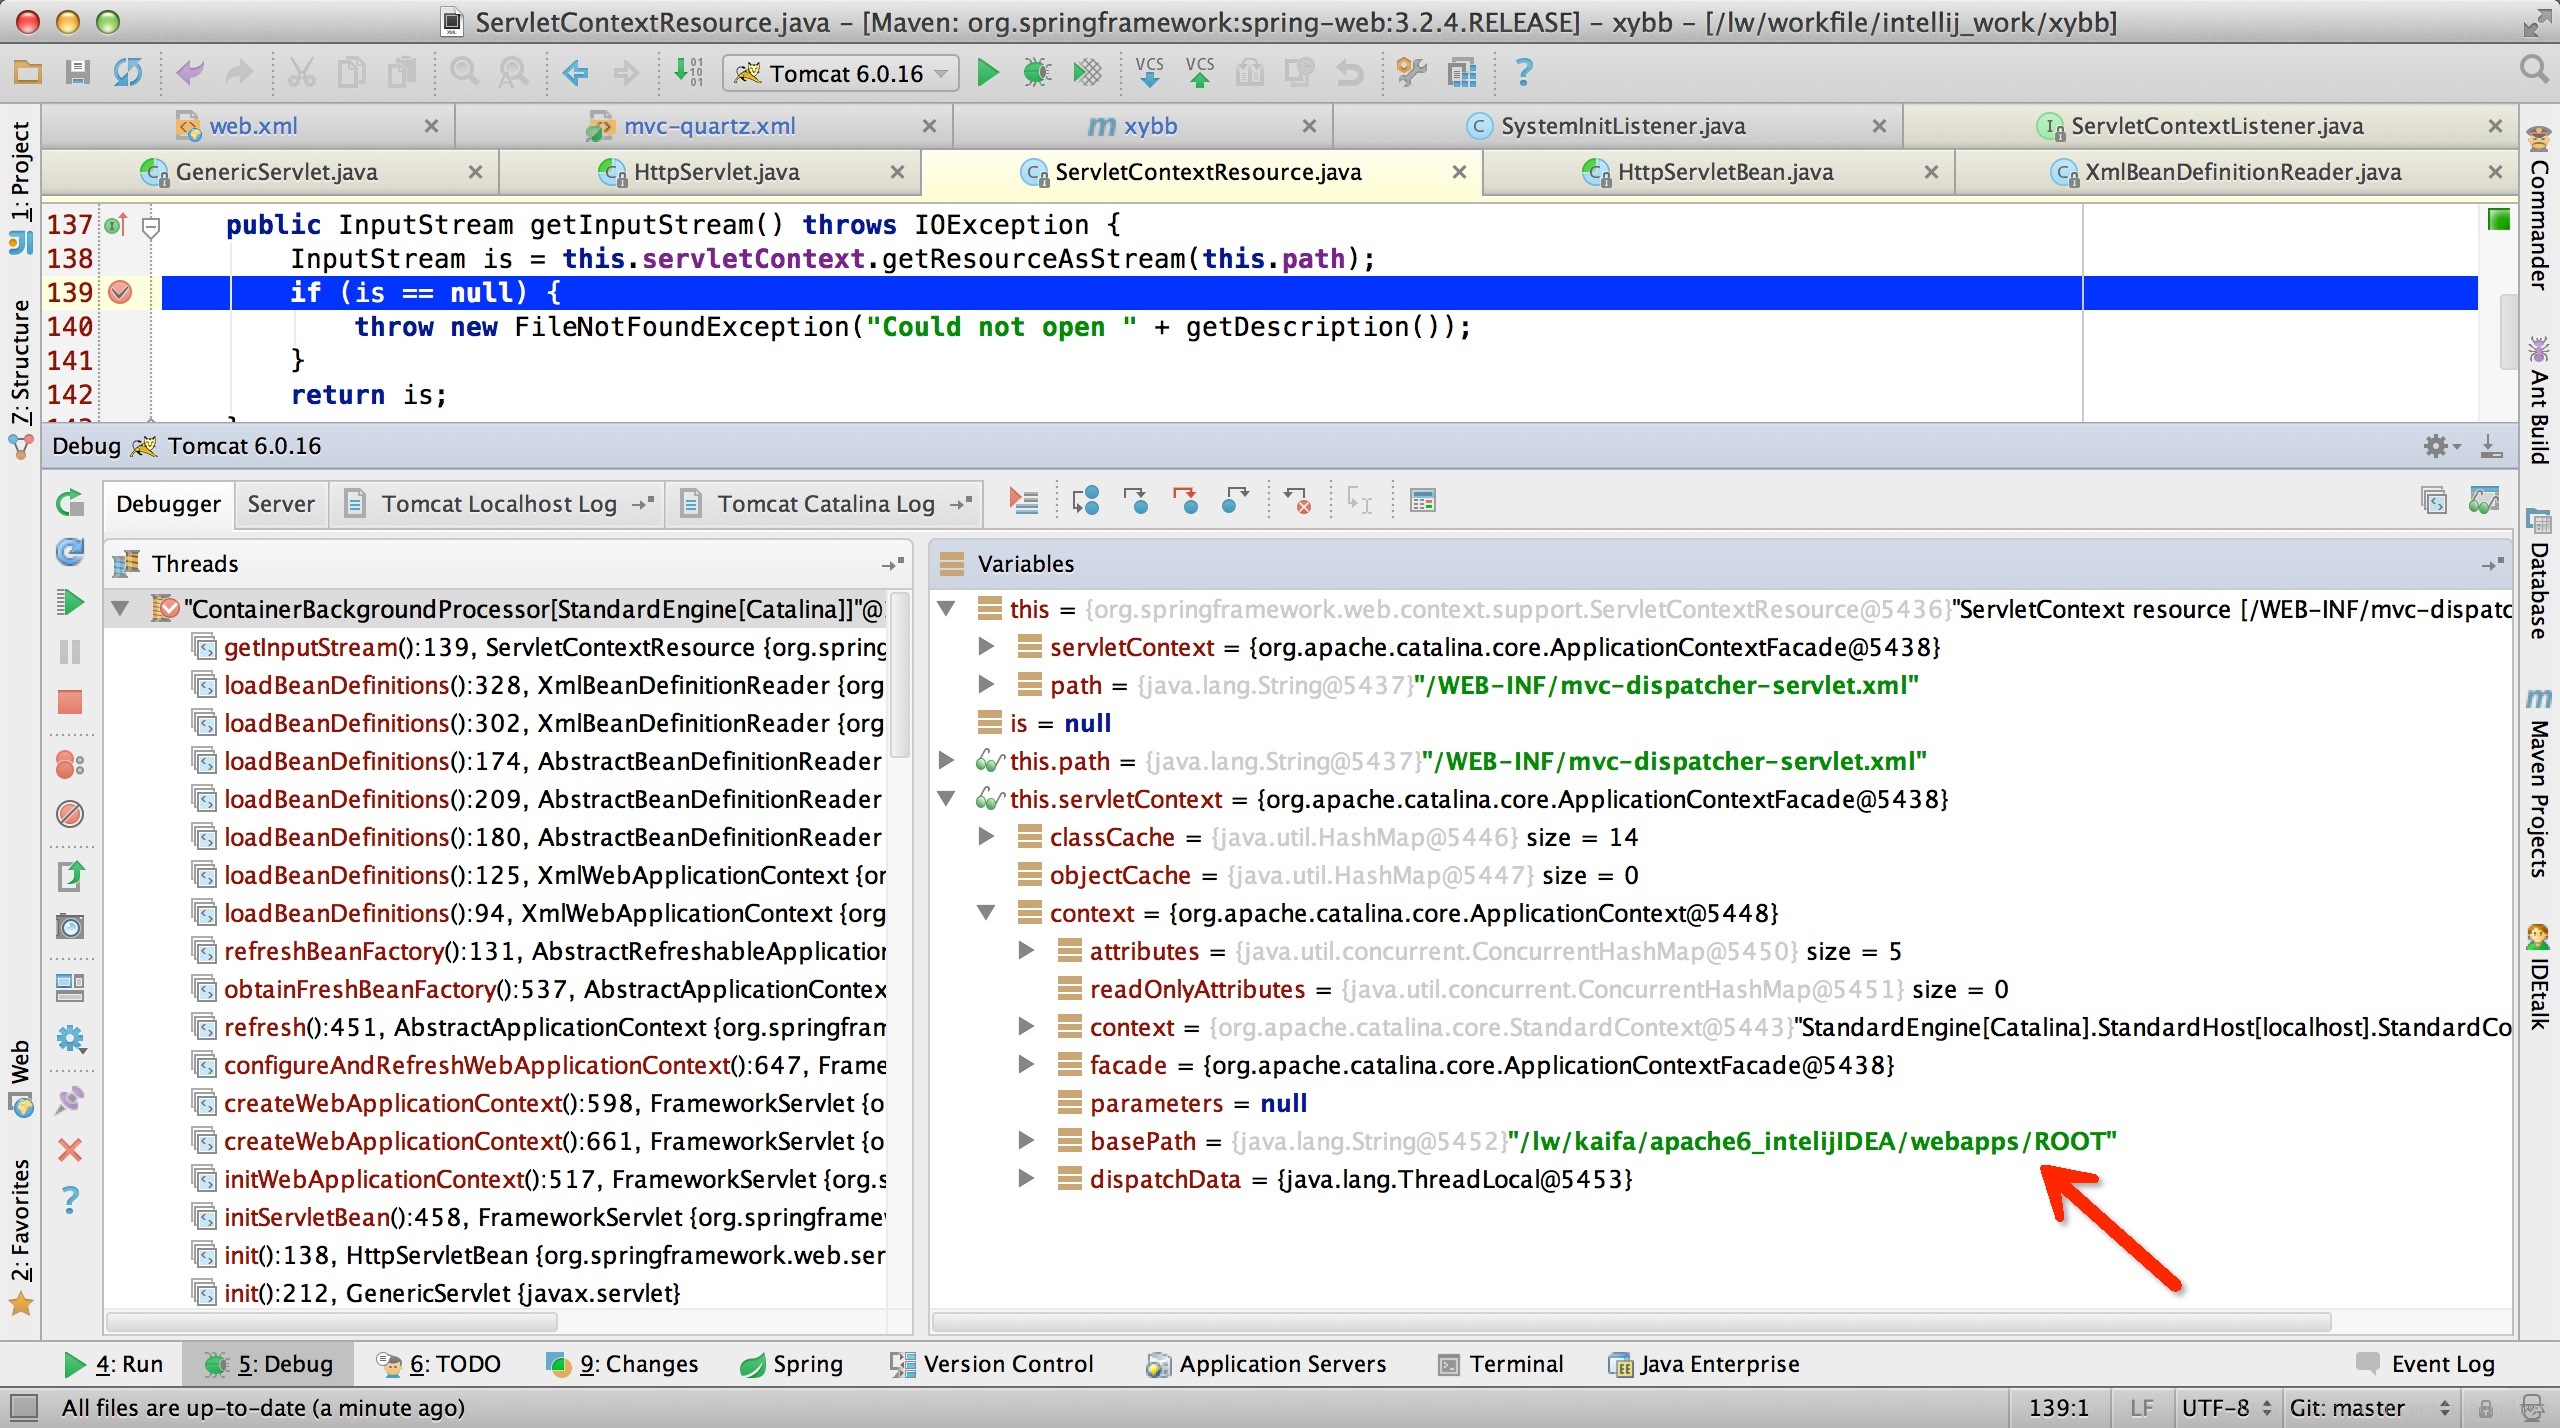This screenshot has height=1428, width=2560.
Task: Click the Debug bug icon in top toolbar
Action: 1037,73
